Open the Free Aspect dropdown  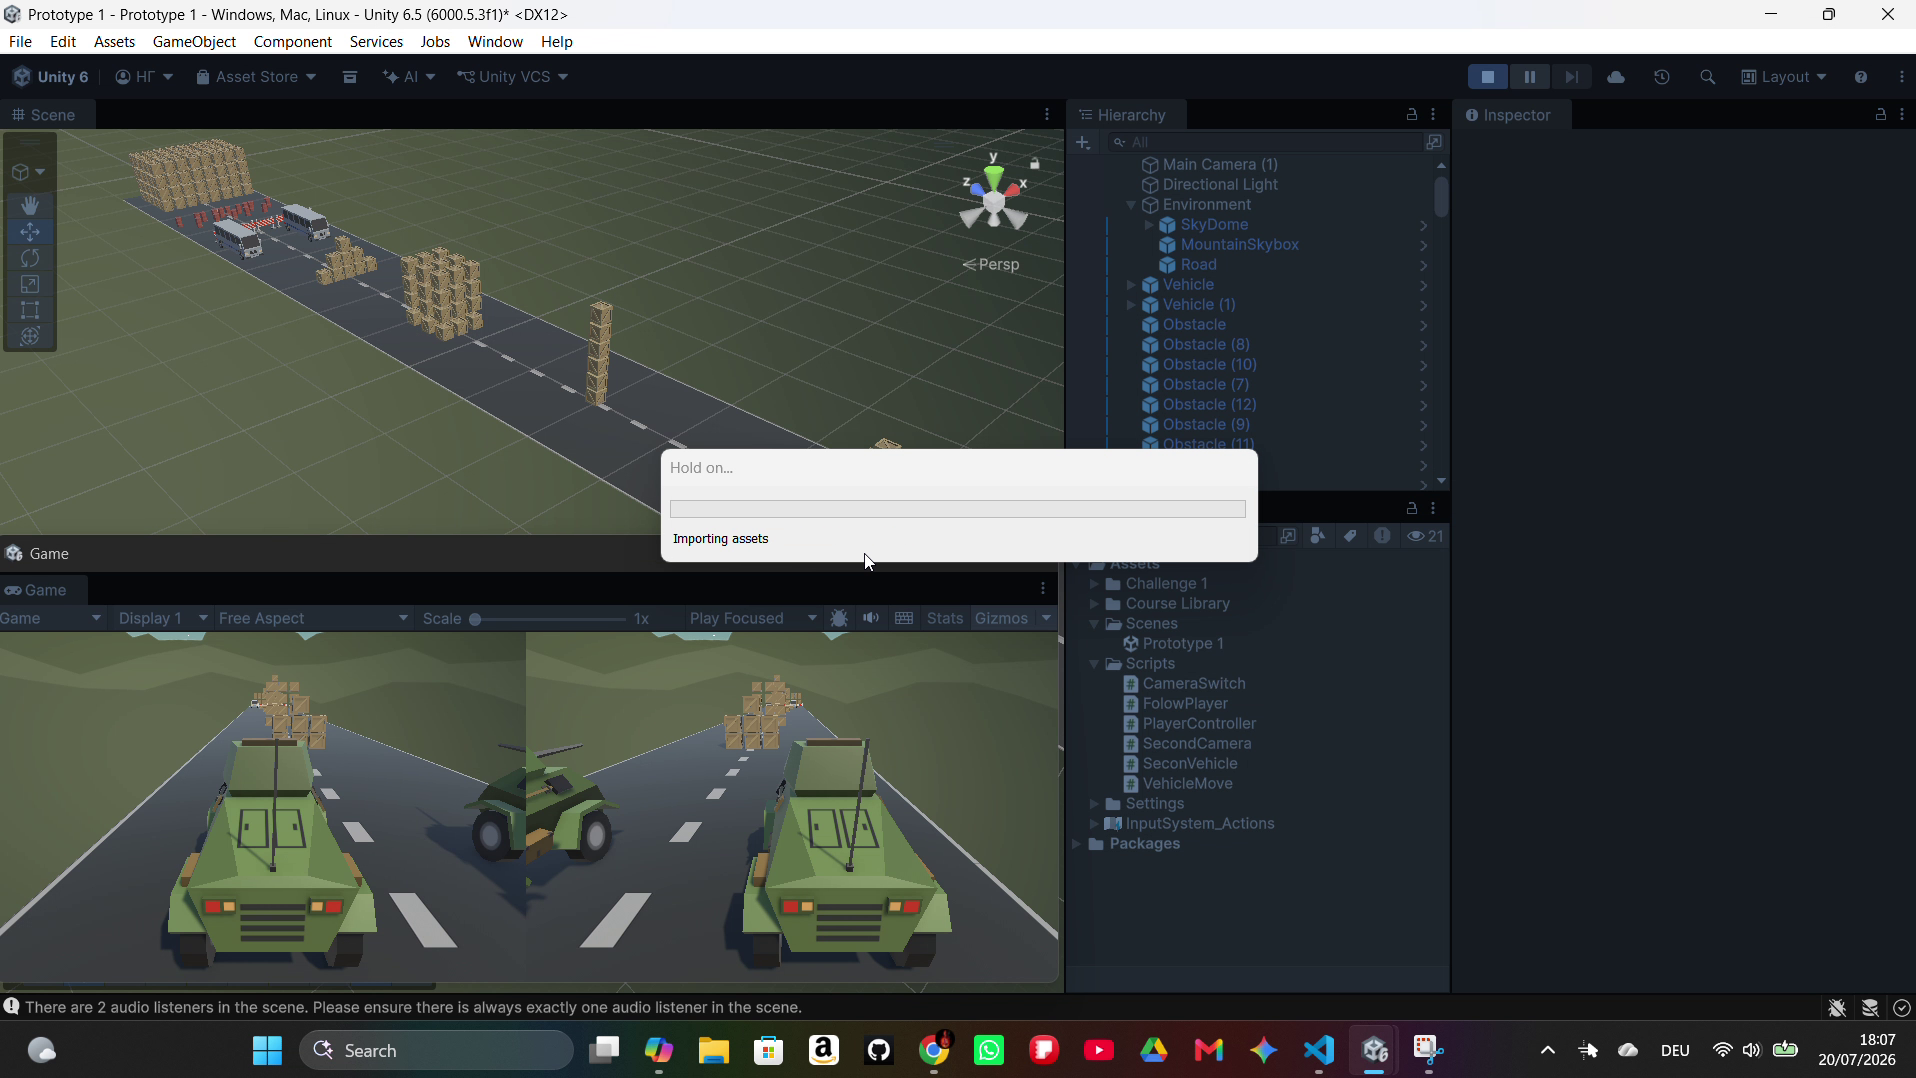pos(313,618)
